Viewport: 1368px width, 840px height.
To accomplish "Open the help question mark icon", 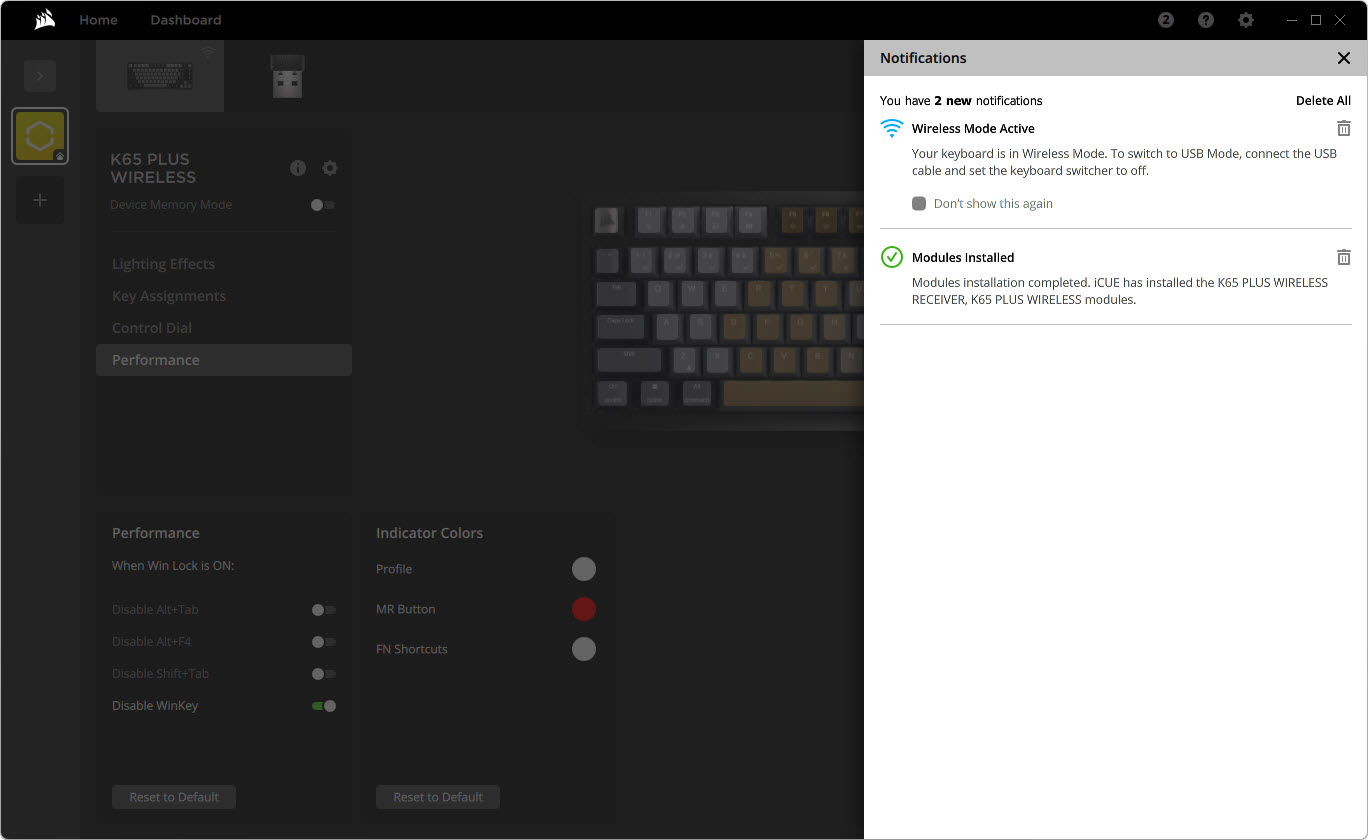I will point(1206,20).
